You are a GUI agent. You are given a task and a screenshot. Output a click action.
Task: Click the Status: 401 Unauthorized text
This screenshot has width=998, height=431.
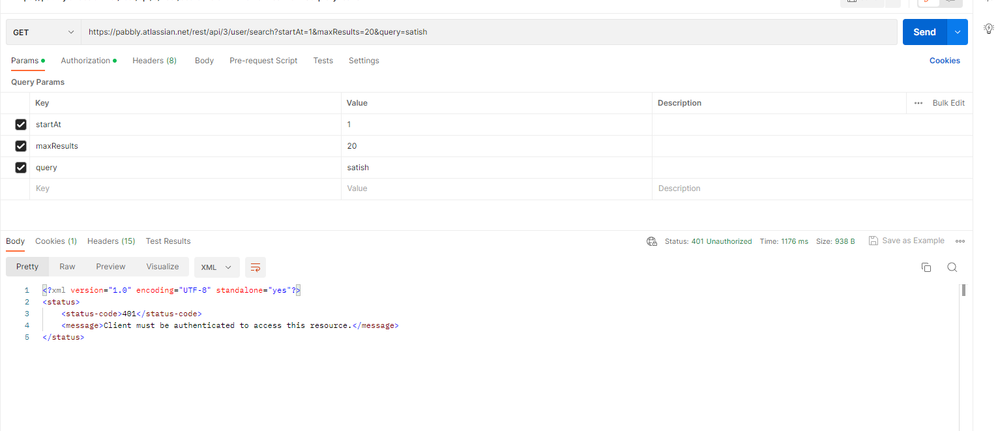[x=708, y=241]
